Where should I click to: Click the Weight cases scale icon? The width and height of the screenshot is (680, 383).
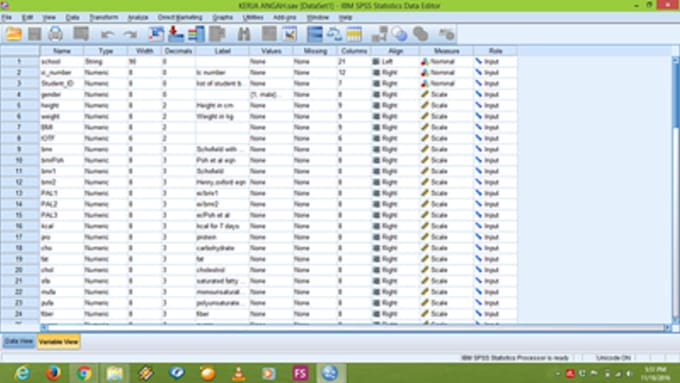[334, 34]
